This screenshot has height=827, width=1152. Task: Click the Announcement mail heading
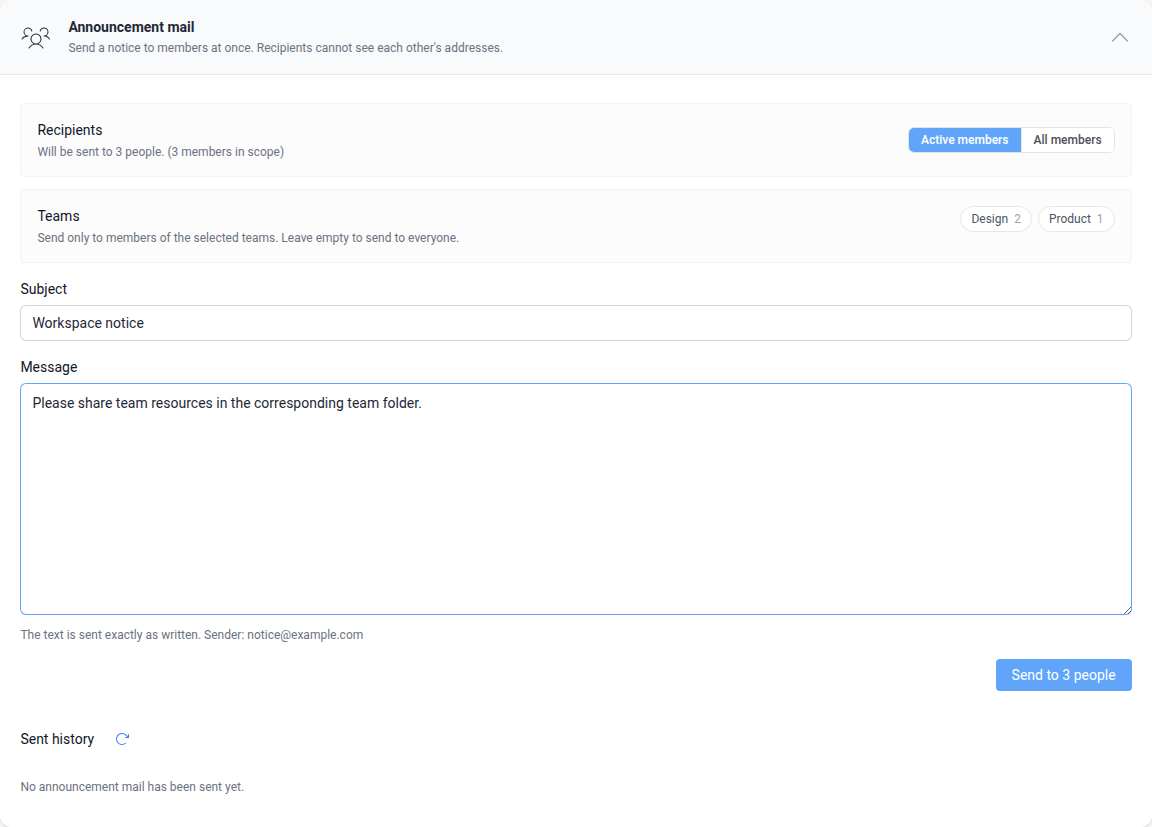[x=132, y=27]
